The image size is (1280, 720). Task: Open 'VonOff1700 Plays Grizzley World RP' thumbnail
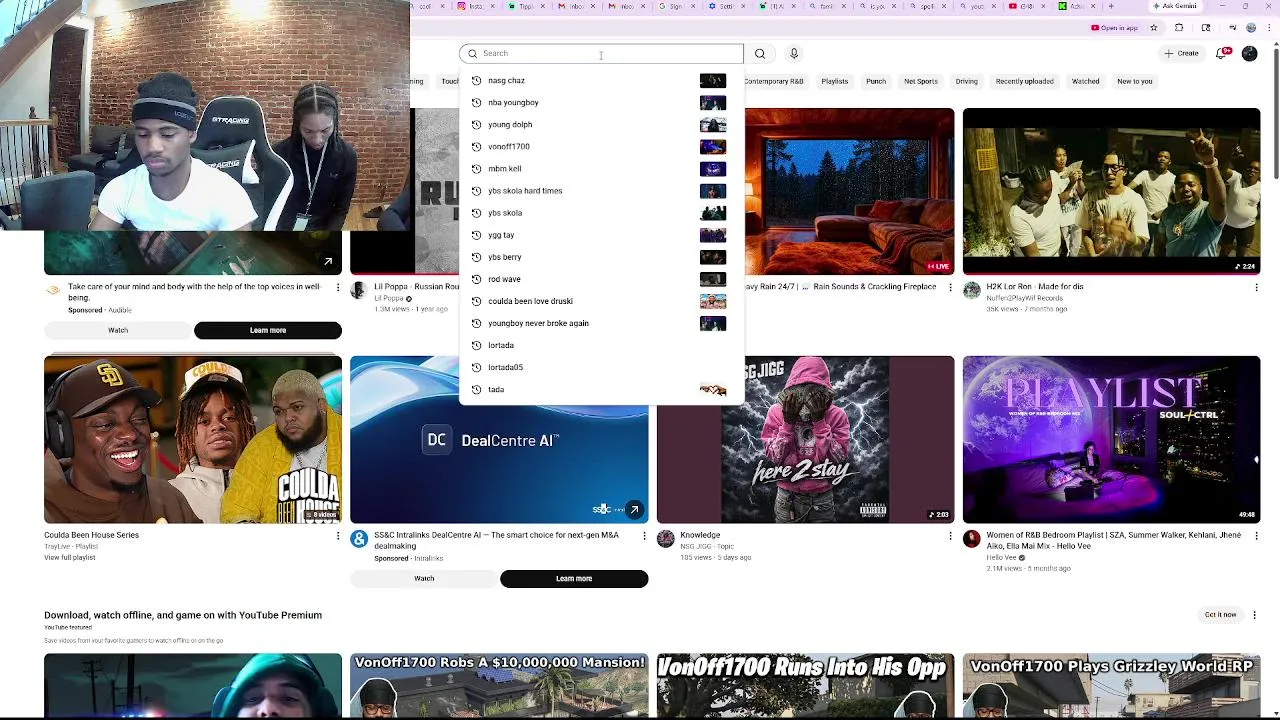coord(1111,685)
